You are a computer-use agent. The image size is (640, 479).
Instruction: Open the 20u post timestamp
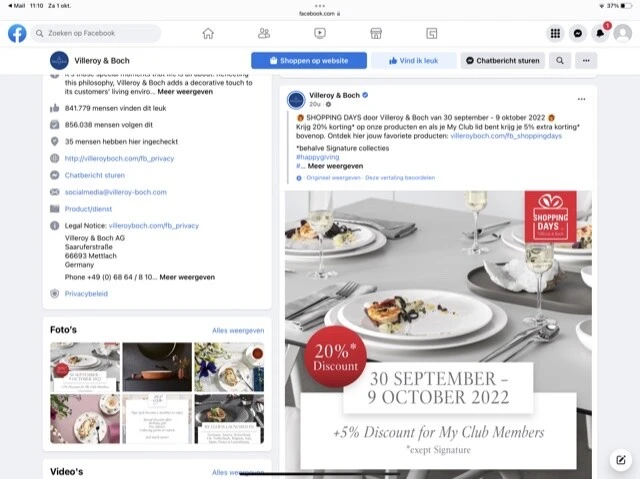point(315,104)
